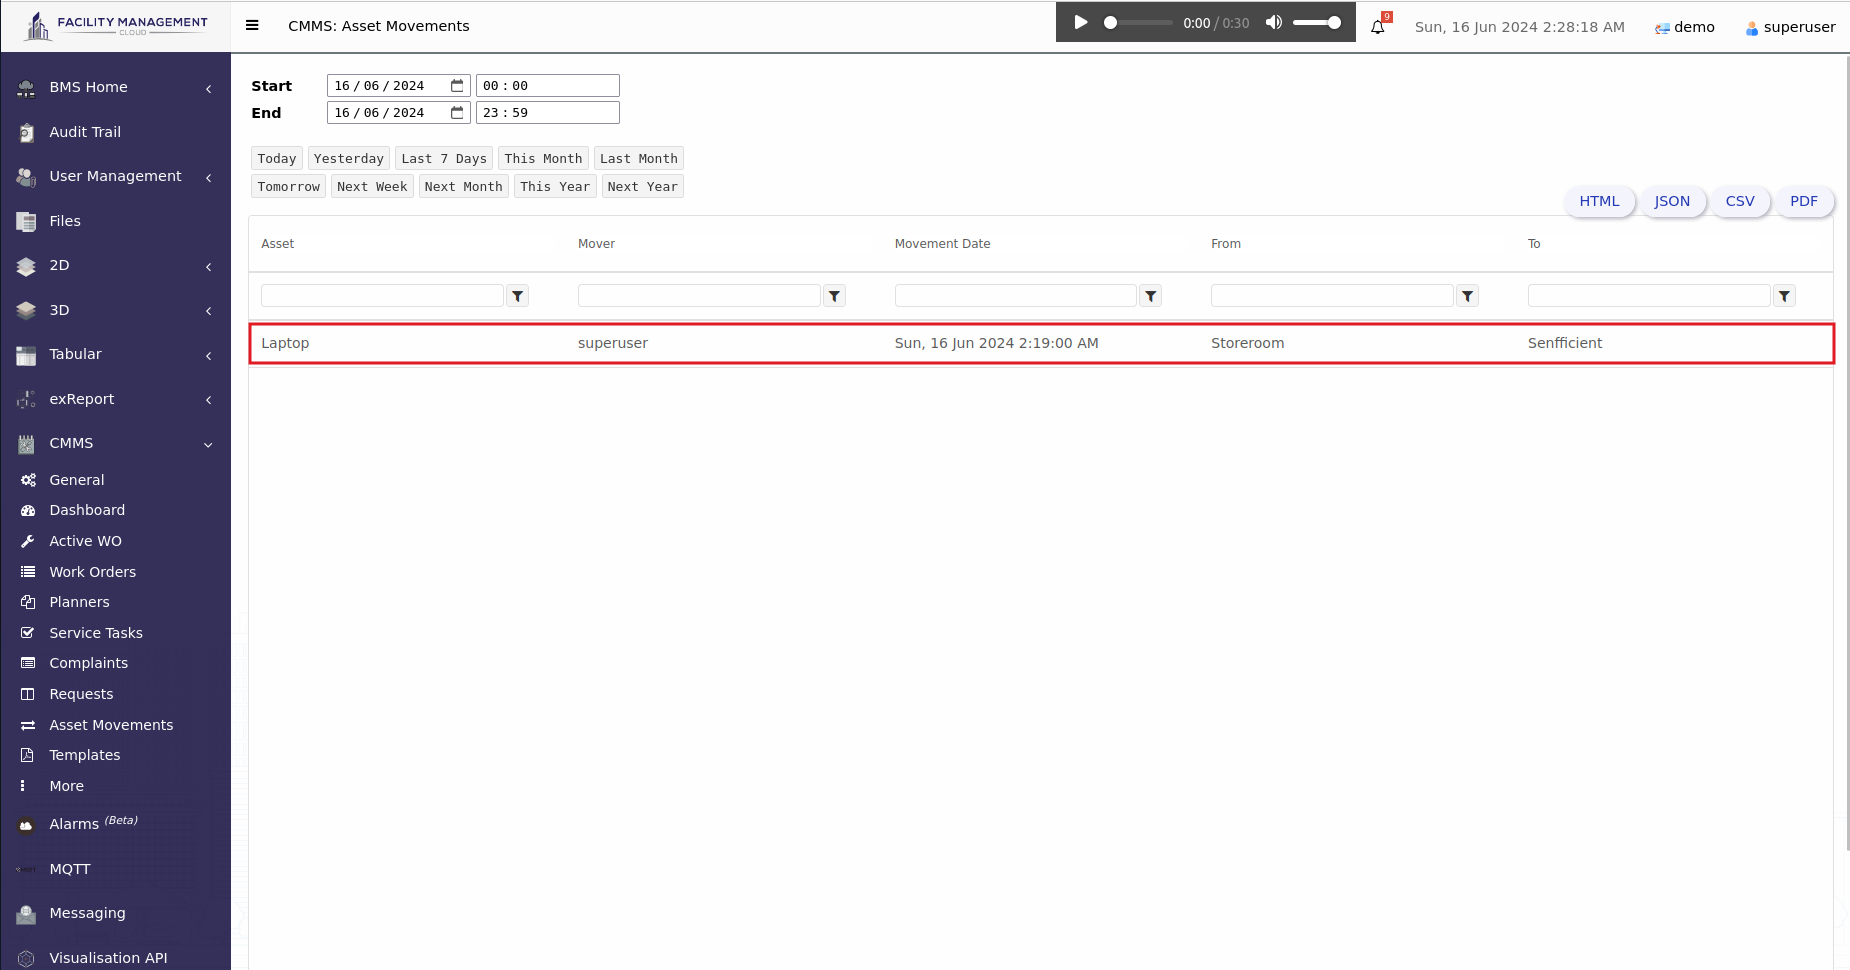1850x970 pixels.
Task: Click the More vertical dots icon
Action: tap(22, 786)
